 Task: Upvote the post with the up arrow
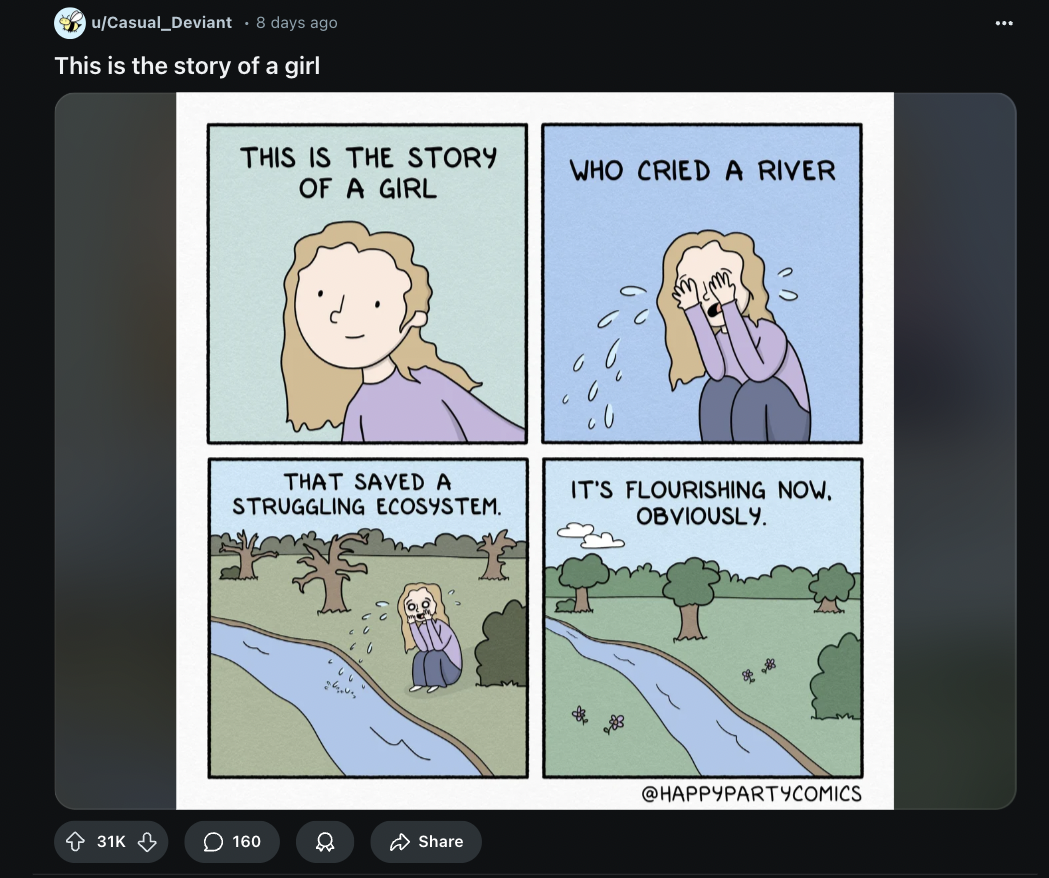(x=75, y=841)
